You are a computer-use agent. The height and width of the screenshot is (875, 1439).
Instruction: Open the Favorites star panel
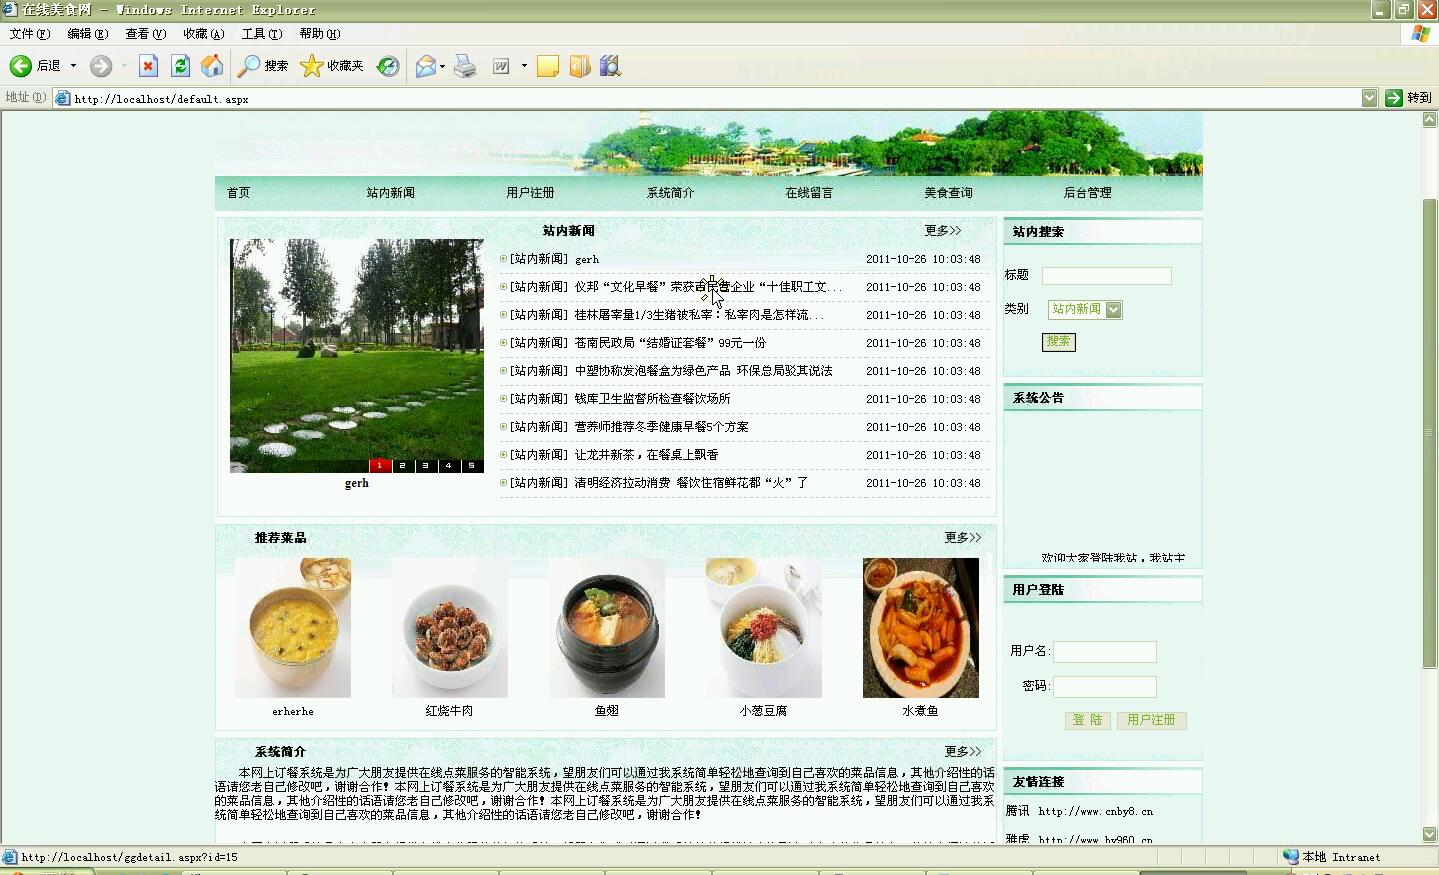tap(312, 66)
